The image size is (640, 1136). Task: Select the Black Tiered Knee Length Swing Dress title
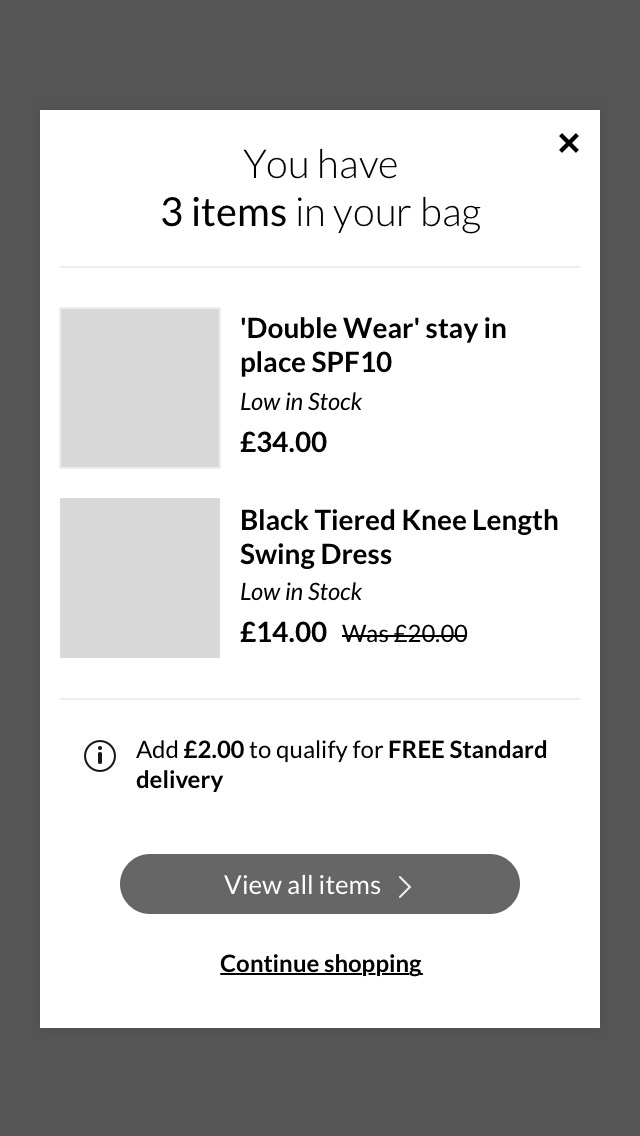pyautogui.click(x=399, y=537)
